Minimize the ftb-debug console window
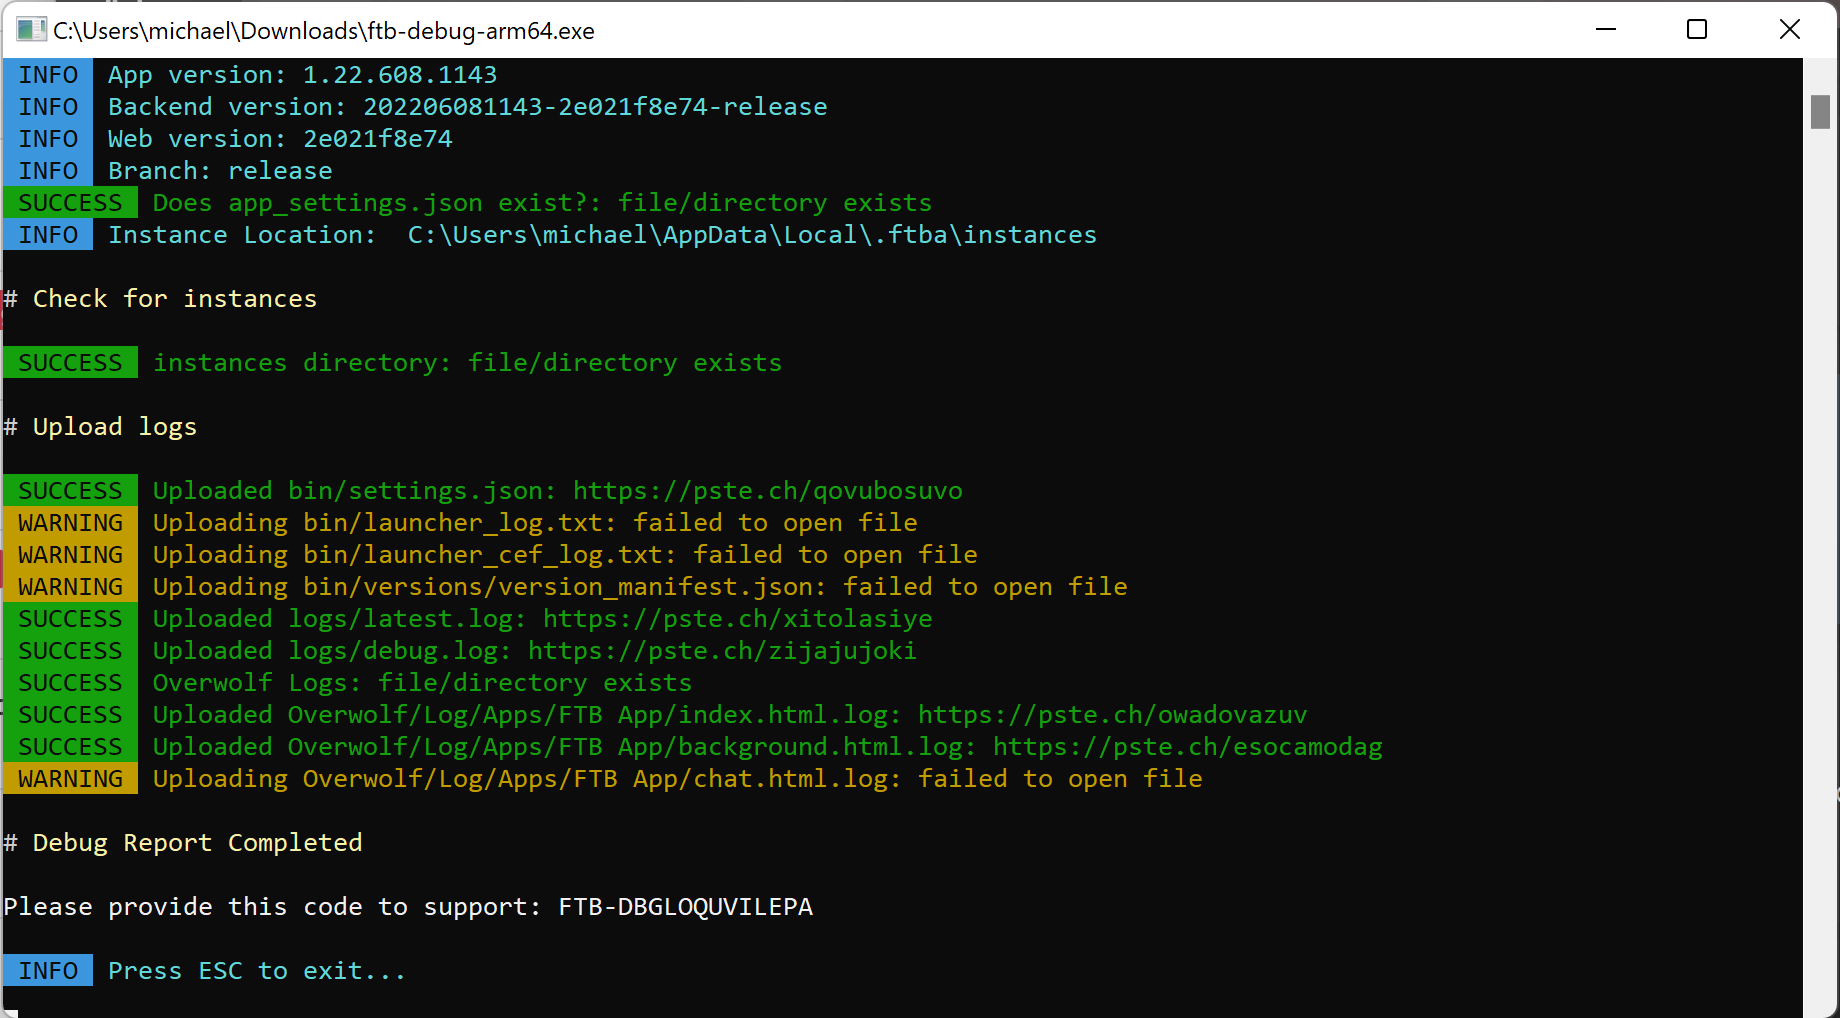This screenshot has height=1018, width=1840. 1606,30
